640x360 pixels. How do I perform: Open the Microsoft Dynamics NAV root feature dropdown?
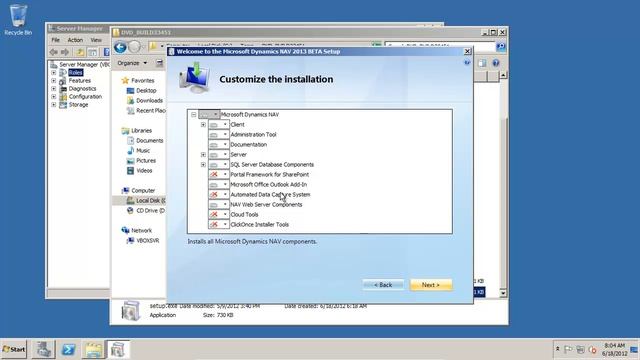tap(209, 115)
